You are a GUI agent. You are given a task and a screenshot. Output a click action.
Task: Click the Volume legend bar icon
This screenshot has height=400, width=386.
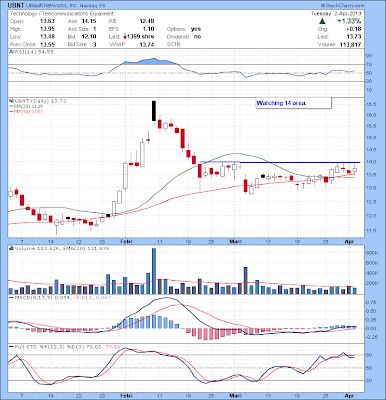click(11, 248)
